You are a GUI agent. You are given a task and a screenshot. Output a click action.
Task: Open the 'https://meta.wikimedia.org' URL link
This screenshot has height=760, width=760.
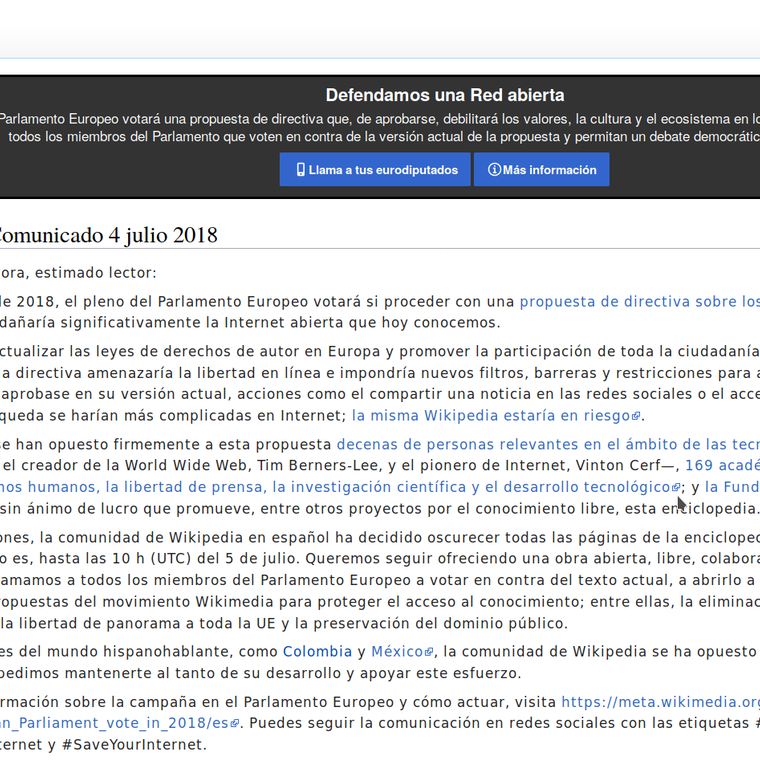[x=661, y=702]
